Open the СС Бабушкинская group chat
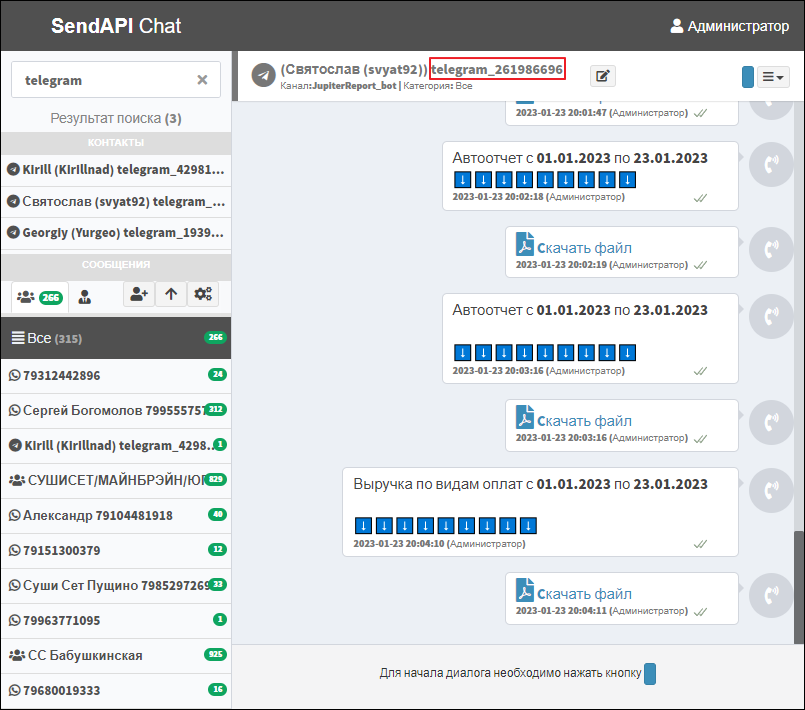The width and height of the screenshot is (805, 710). (115, 656)
